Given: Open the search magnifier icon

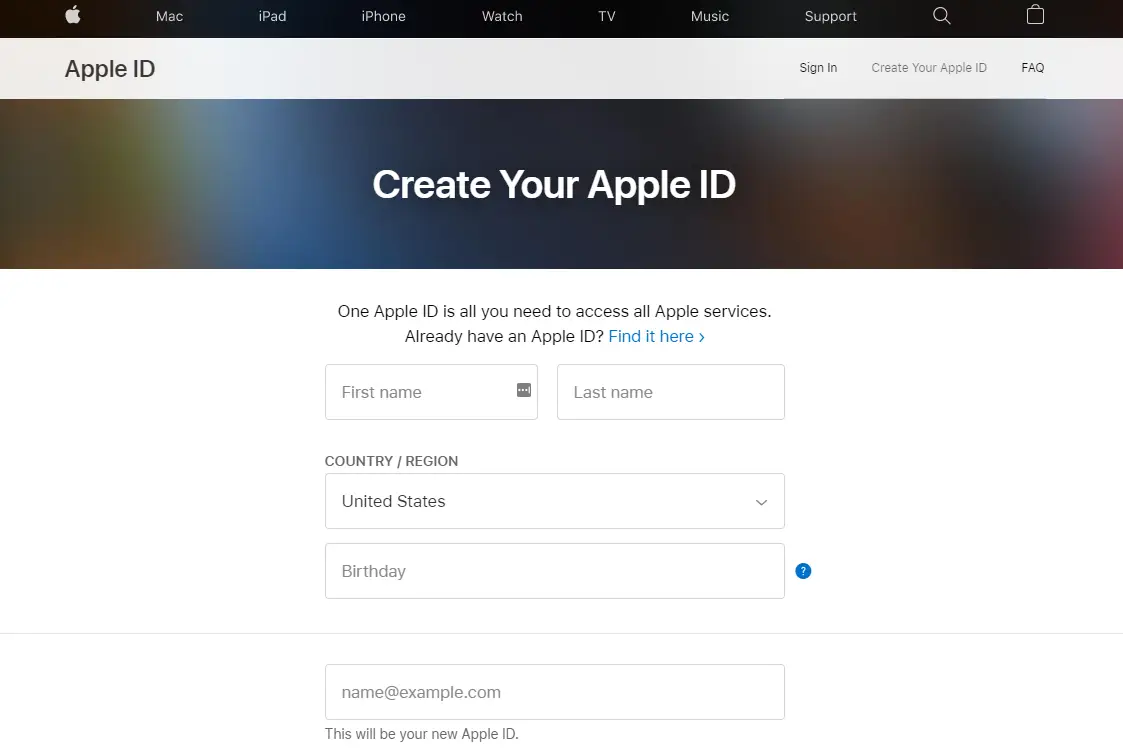Looking at the screenshot, I should coord(941,15).
